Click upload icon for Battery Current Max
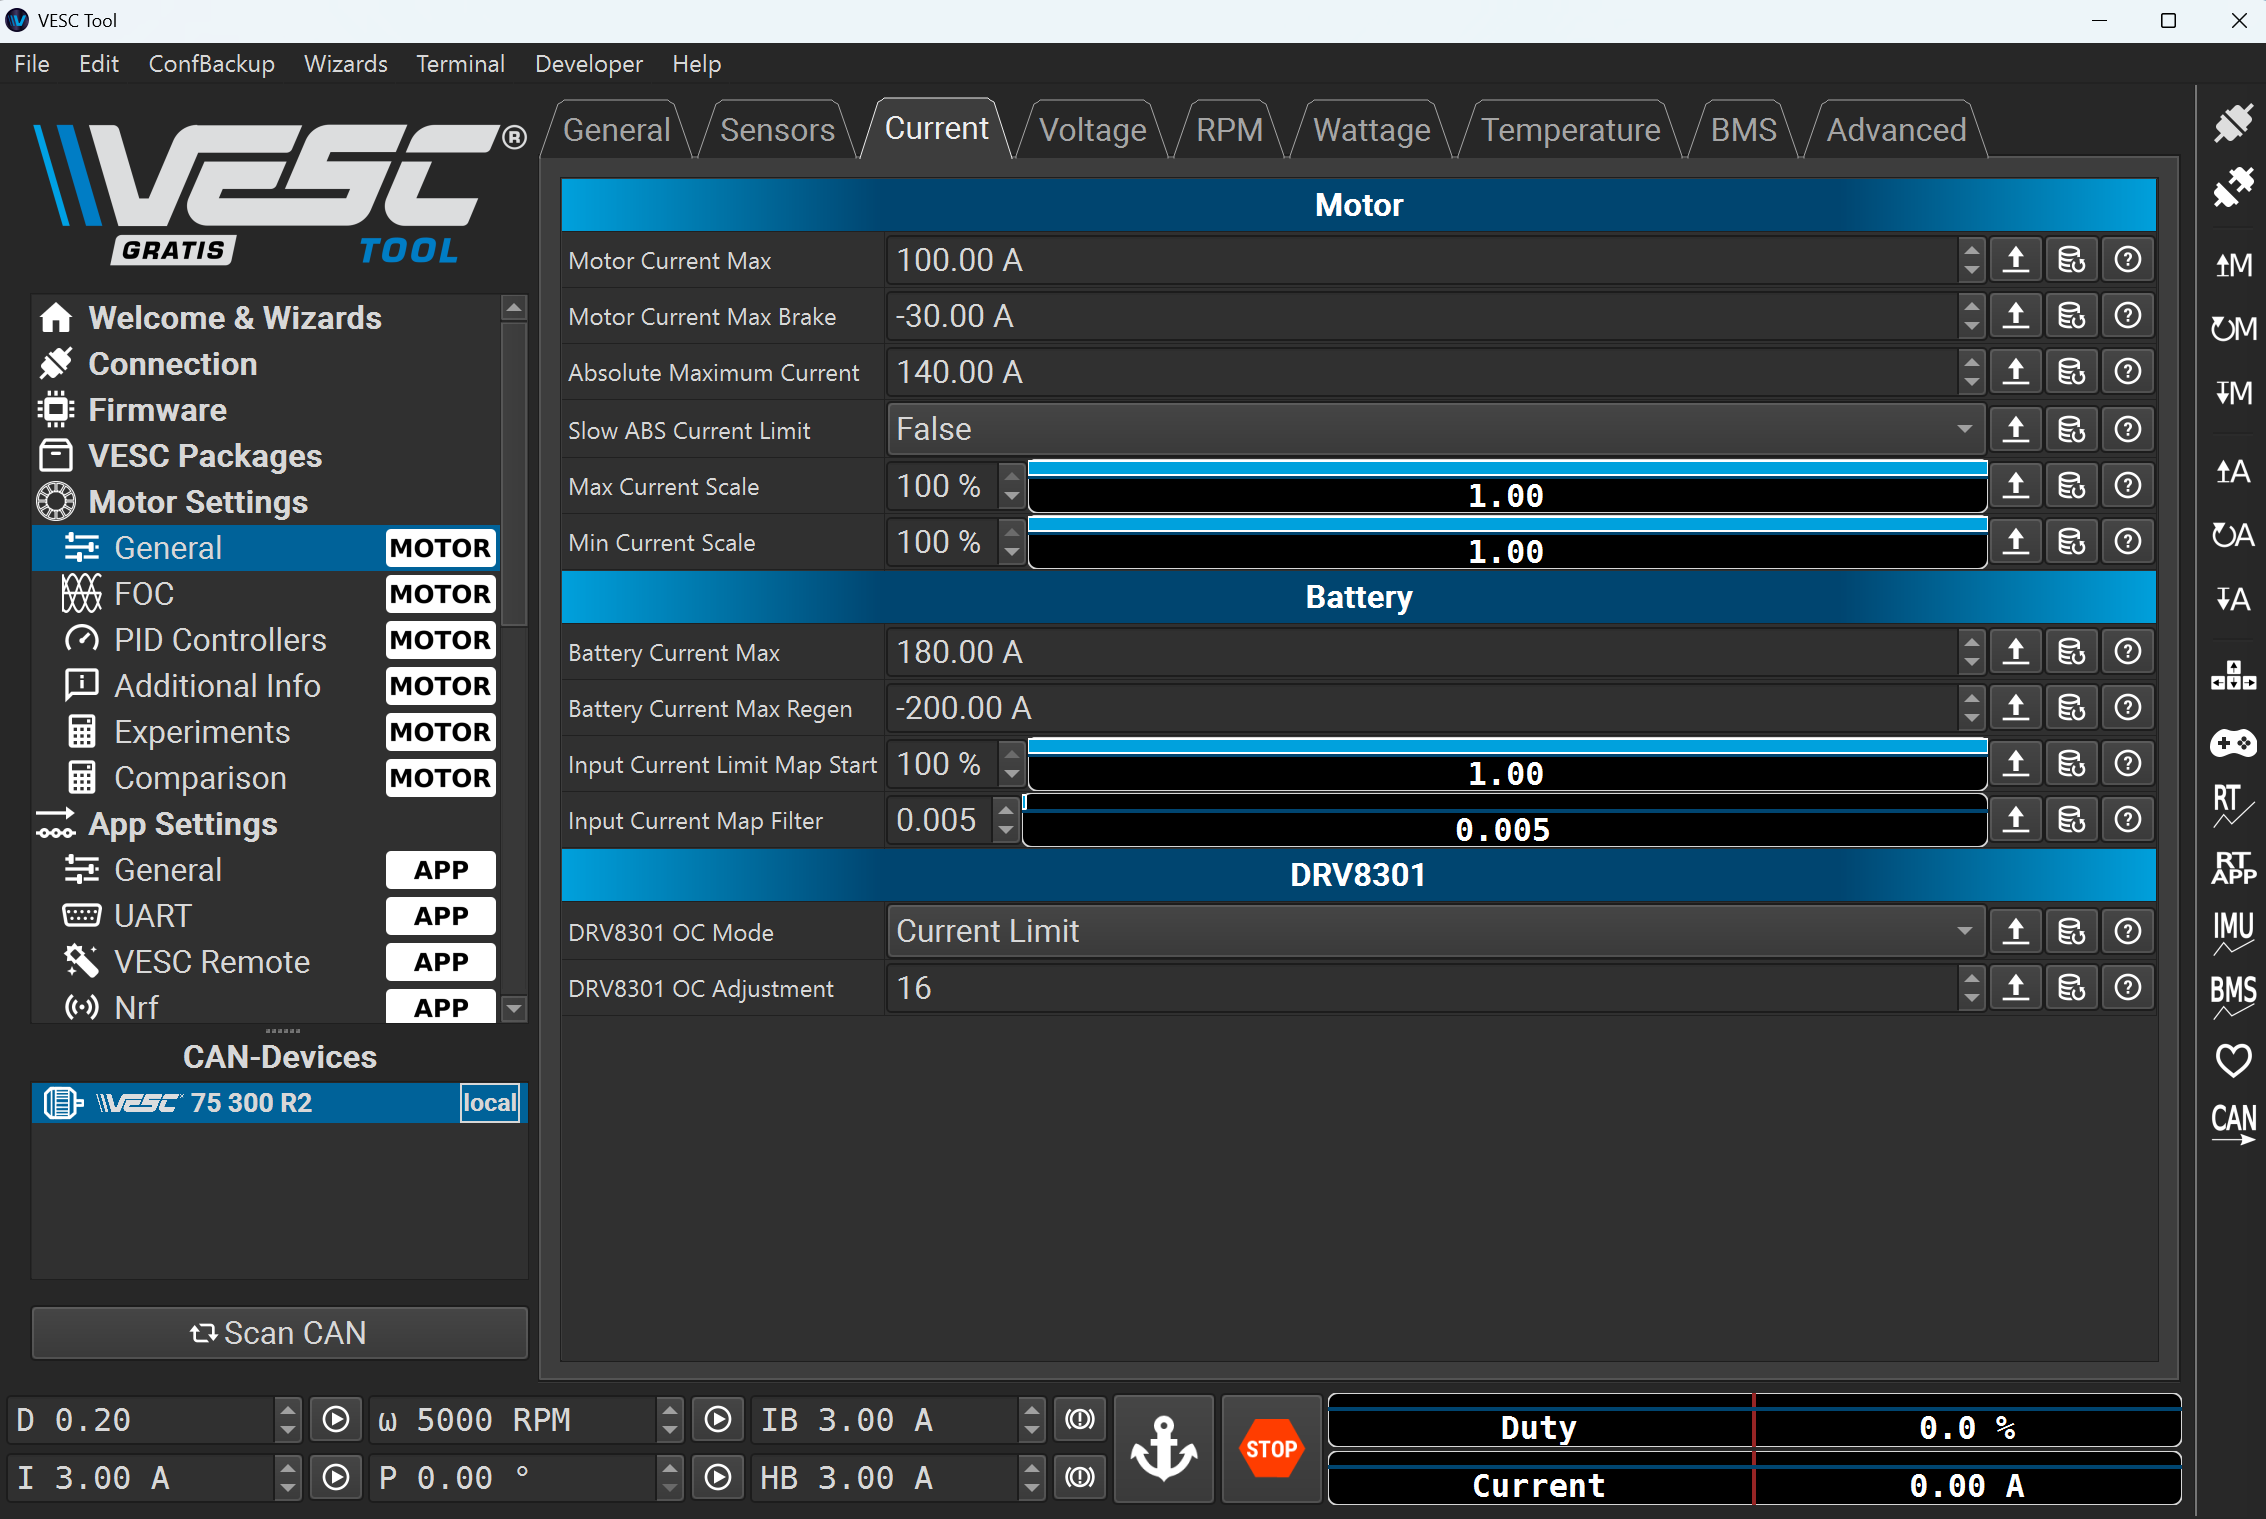The height and width of the screenshot is (1519, 2266). click(x=2016, y=652)
